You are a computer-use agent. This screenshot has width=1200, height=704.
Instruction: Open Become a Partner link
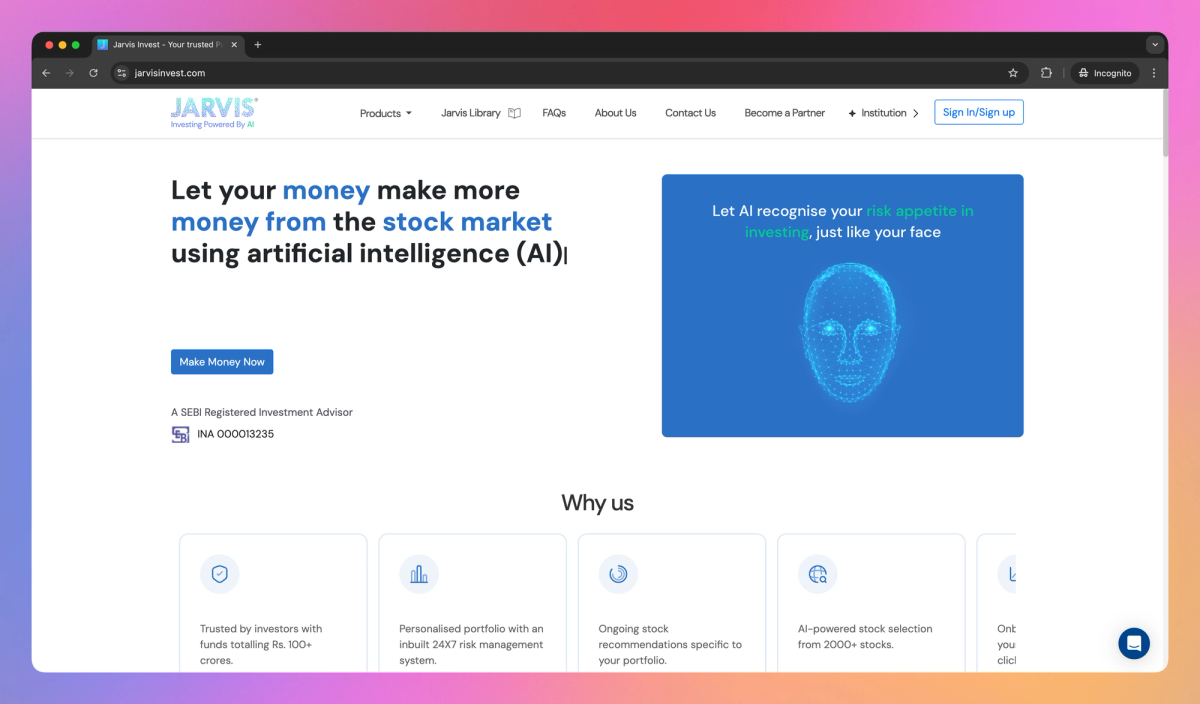(784, 113)
